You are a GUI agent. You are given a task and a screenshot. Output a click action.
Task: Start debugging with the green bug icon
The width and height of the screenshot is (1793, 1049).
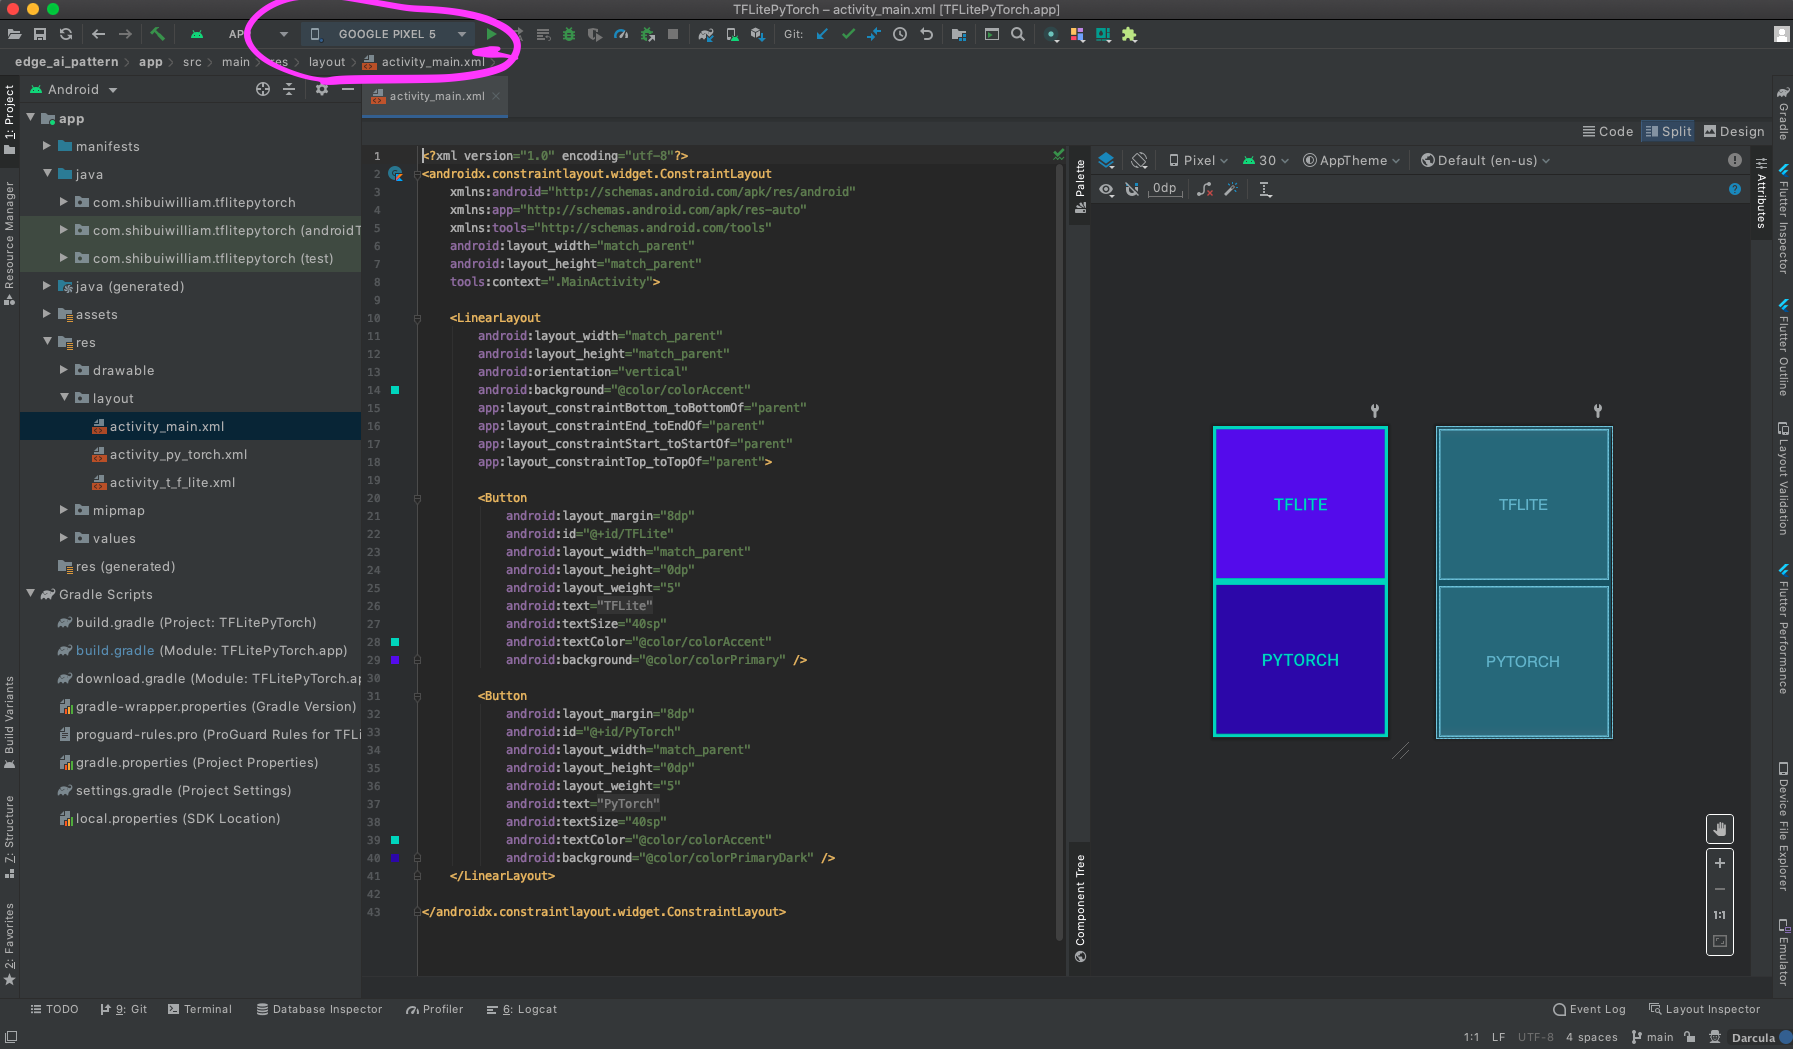[569, 34]
